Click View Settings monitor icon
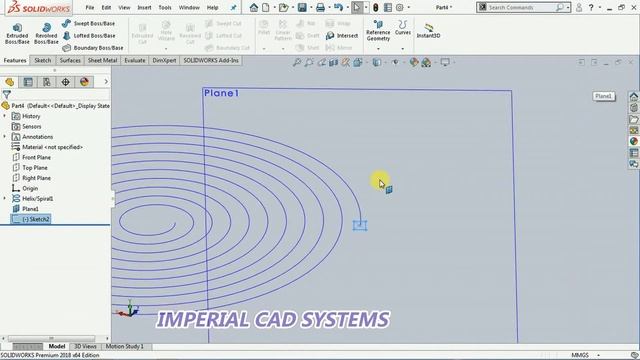 pos(445,62)
